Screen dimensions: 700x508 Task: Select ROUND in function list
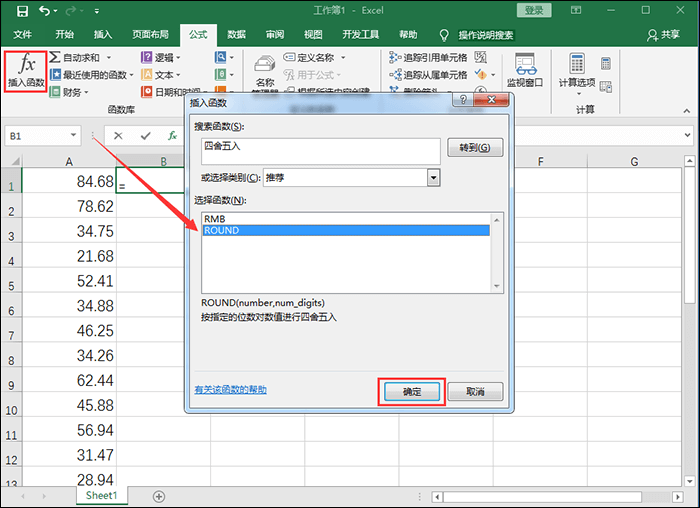coord(346,230)
